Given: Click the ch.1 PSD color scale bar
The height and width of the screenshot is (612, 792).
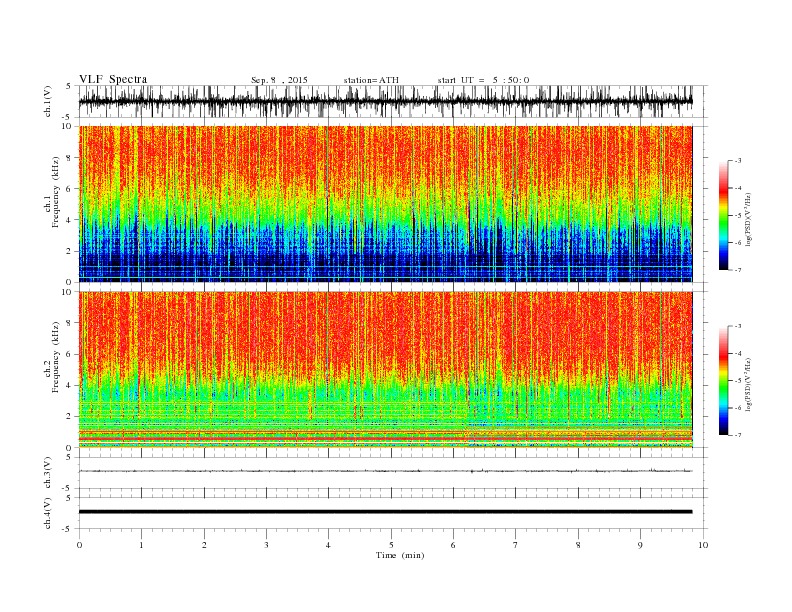Looking at the screenshot, I should (x=724, y=215).
